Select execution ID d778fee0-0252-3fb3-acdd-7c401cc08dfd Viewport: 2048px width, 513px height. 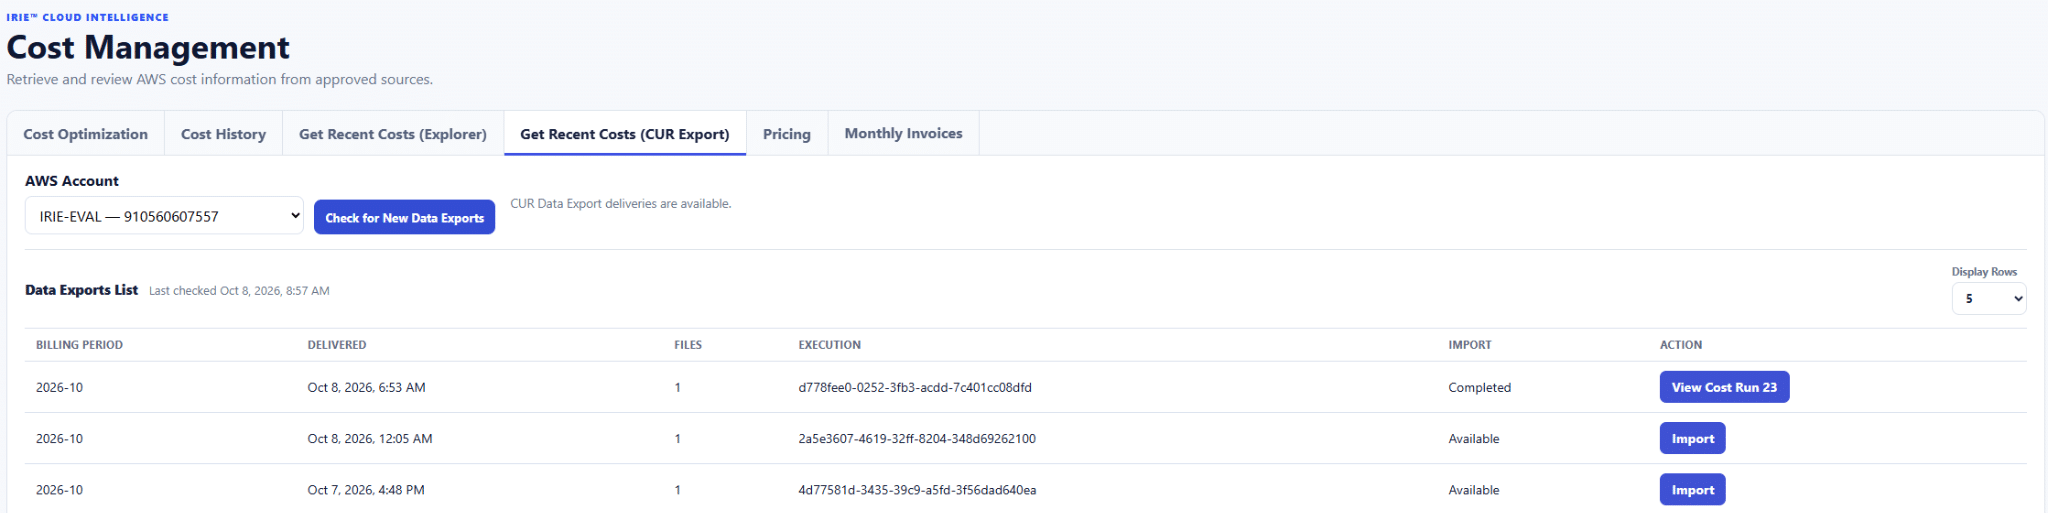tap(915, 387)
